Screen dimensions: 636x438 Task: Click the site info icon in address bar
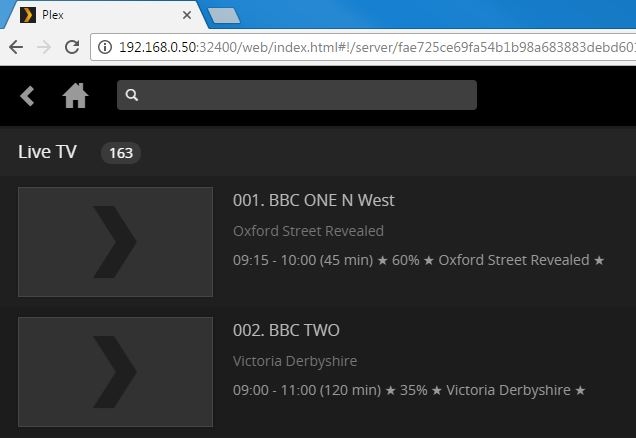click(105, 47)
